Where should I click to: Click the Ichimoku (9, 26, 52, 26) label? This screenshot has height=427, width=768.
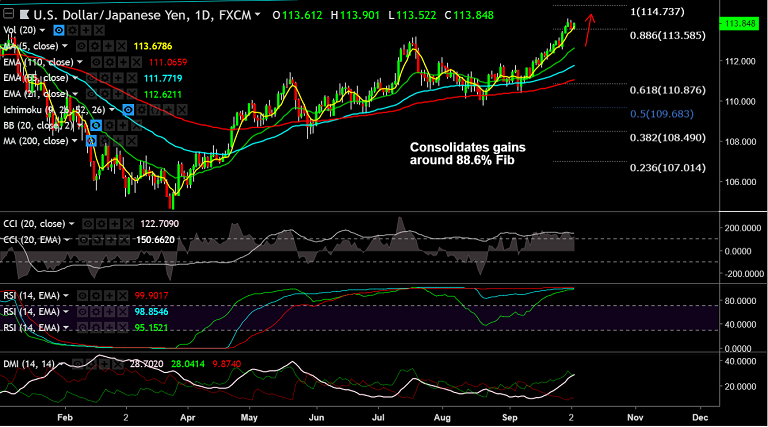pos(54,110)
